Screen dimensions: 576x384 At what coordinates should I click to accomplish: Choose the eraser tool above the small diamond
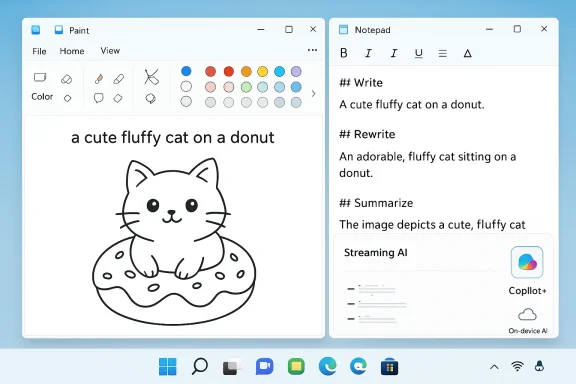click(66, 79)
